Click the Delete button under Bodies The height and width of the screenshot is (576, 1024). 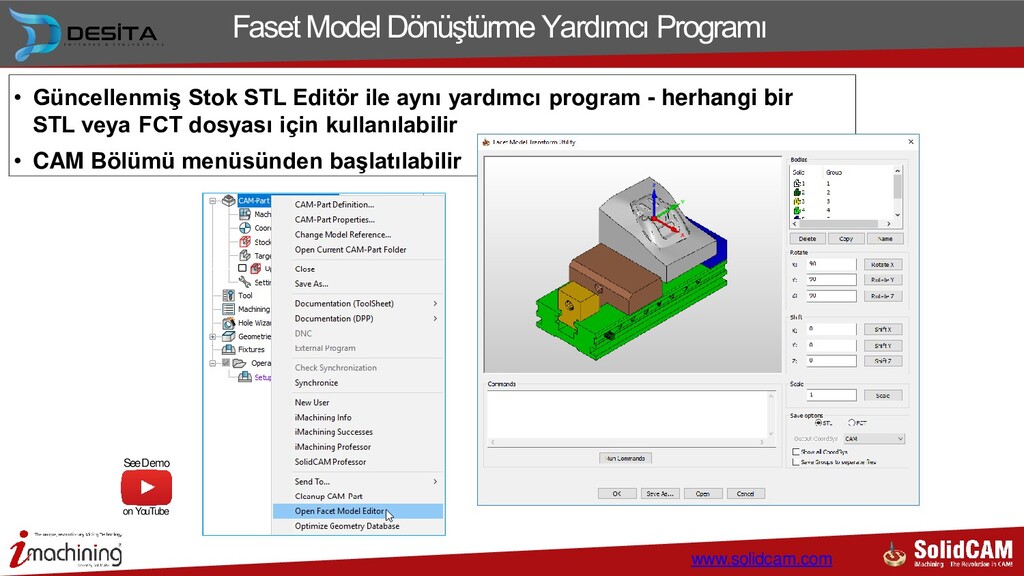(807, 238)
